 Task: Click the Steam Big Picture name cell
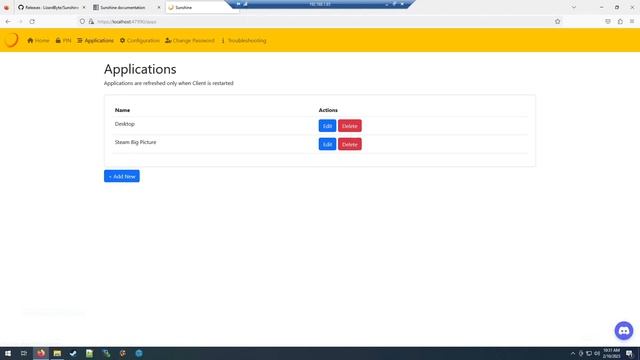(136, 142)
